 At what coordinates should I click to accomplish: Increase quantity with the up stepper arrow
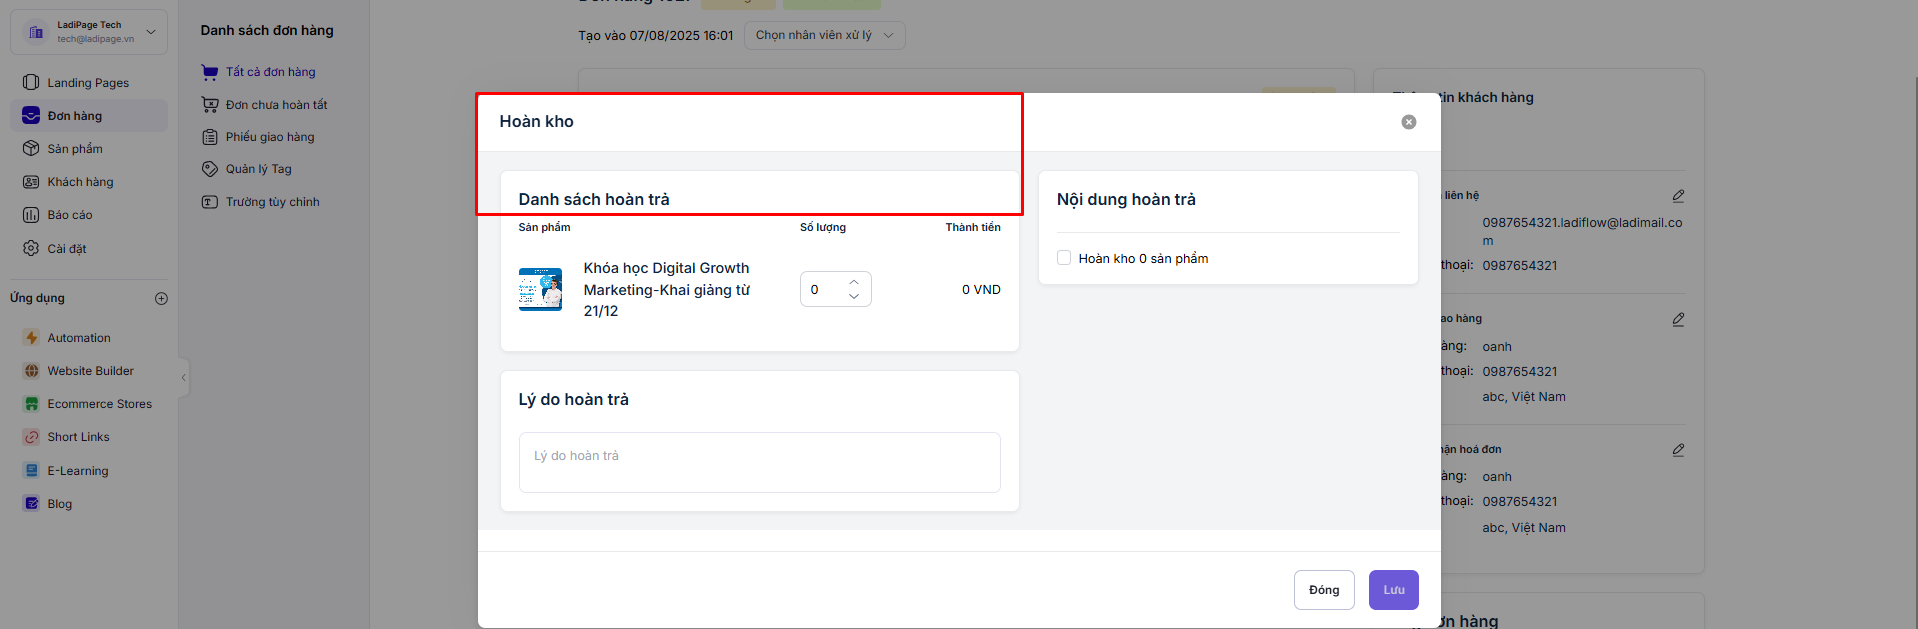tap(854, 282)
